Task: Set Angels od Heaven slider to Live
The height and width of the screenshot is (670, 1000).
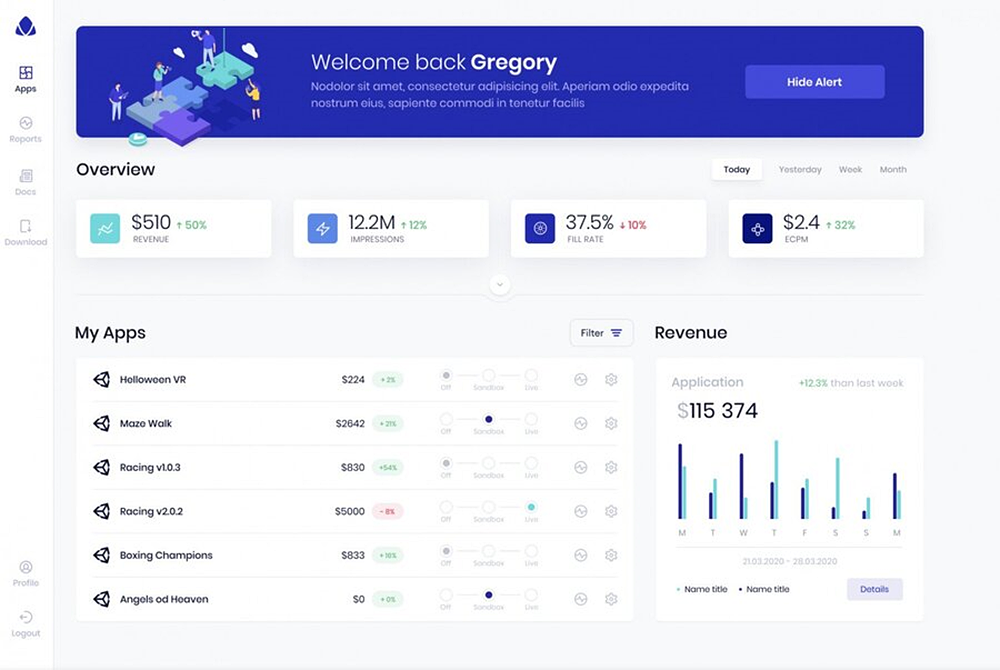Action: click(531, 596)
